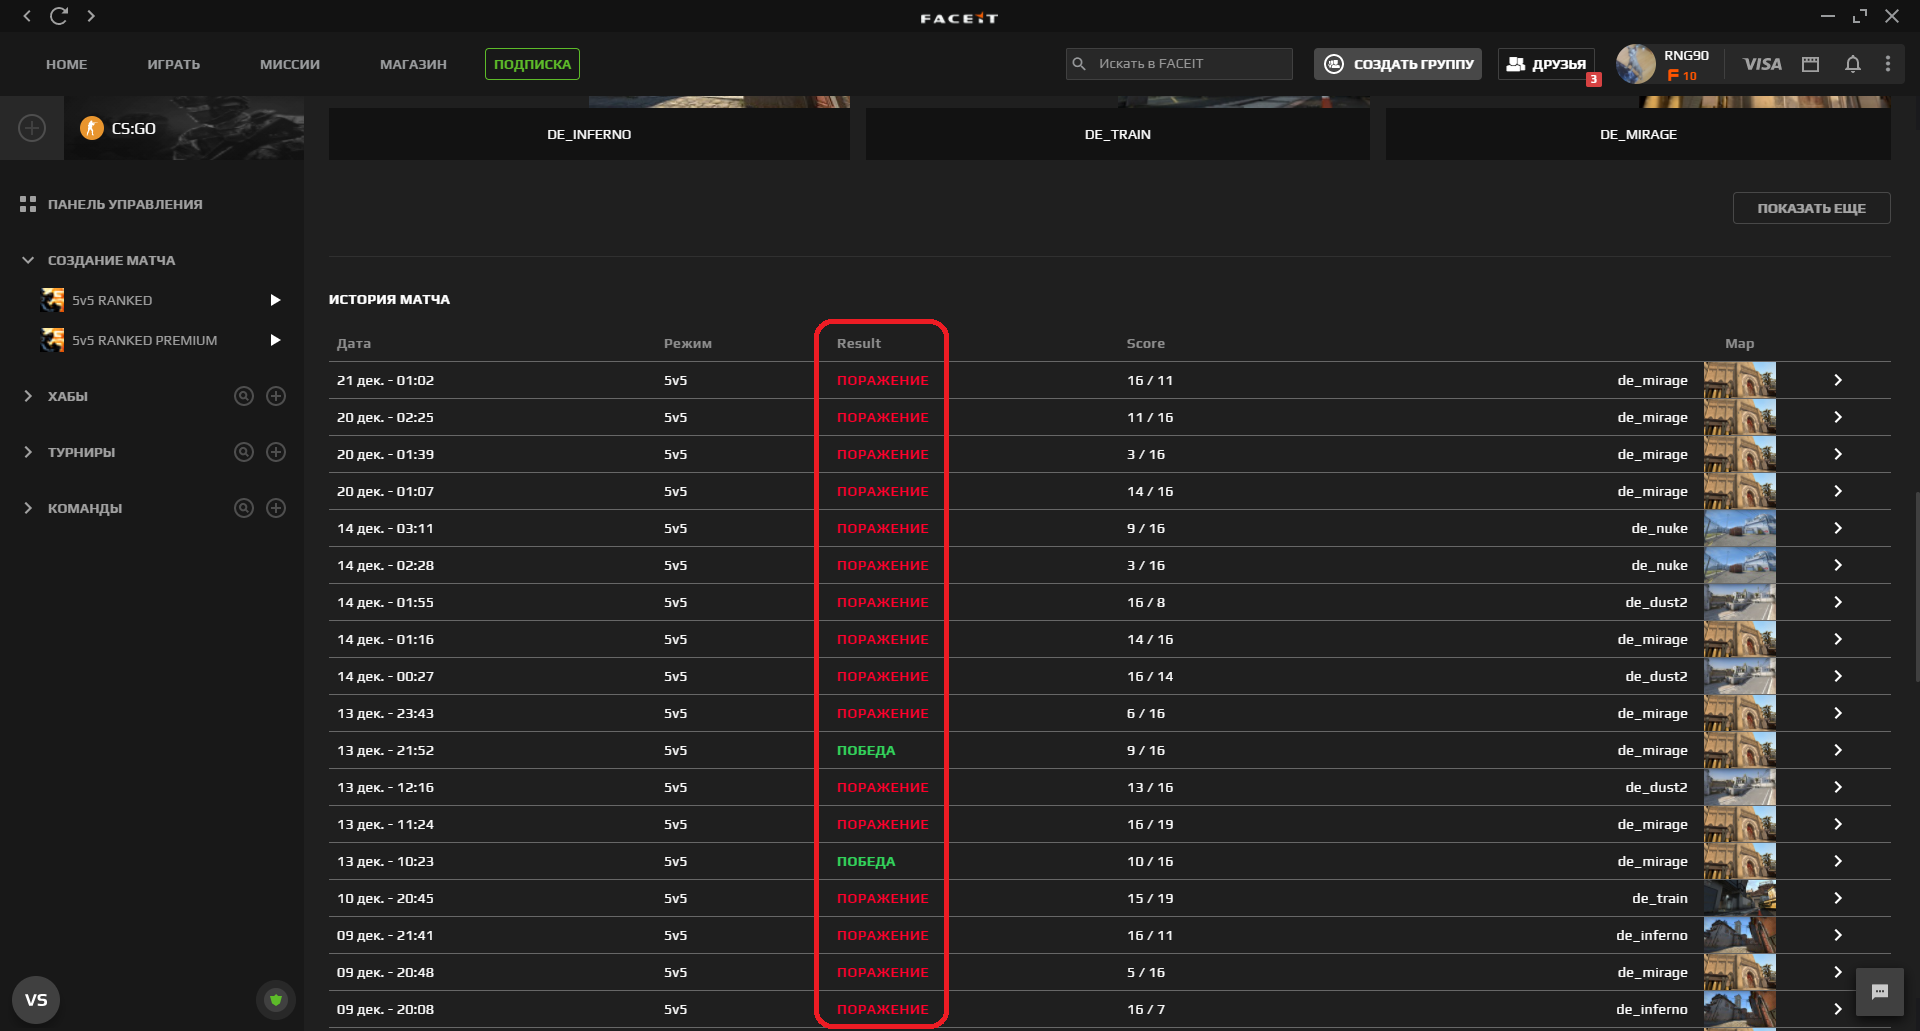Open match details for 21 дек. 01:02
1920x1031 pixels.
pos(1838,380)
